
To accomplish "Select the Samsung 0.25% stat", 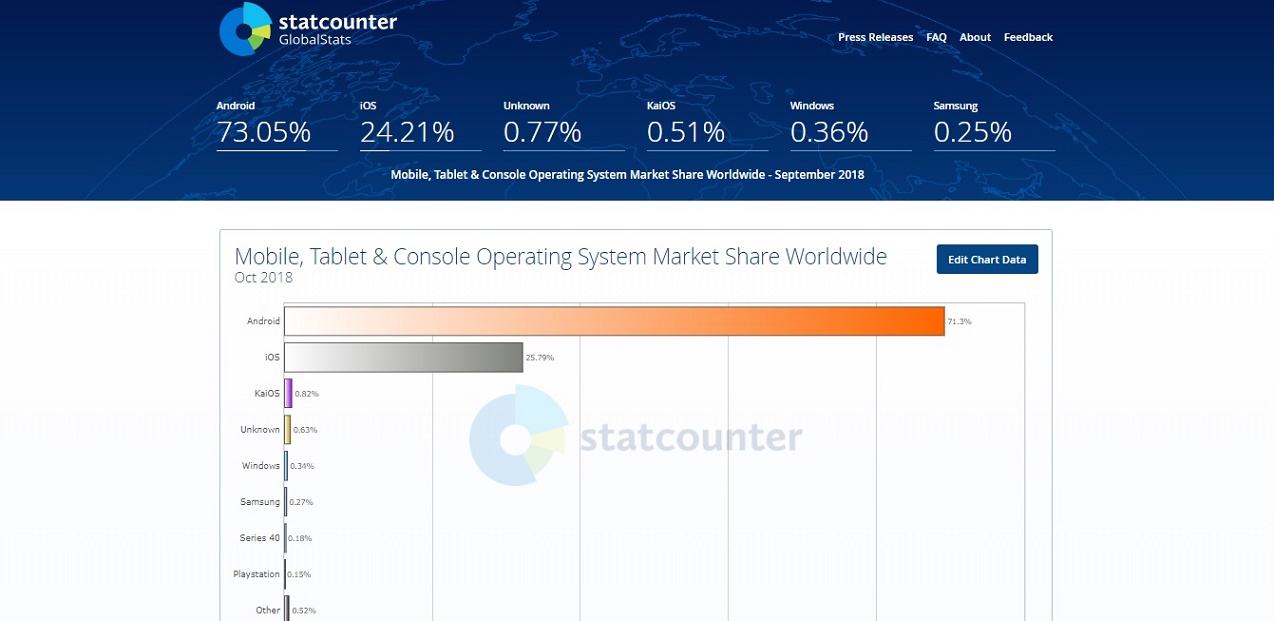I will [x=994, y=124].
